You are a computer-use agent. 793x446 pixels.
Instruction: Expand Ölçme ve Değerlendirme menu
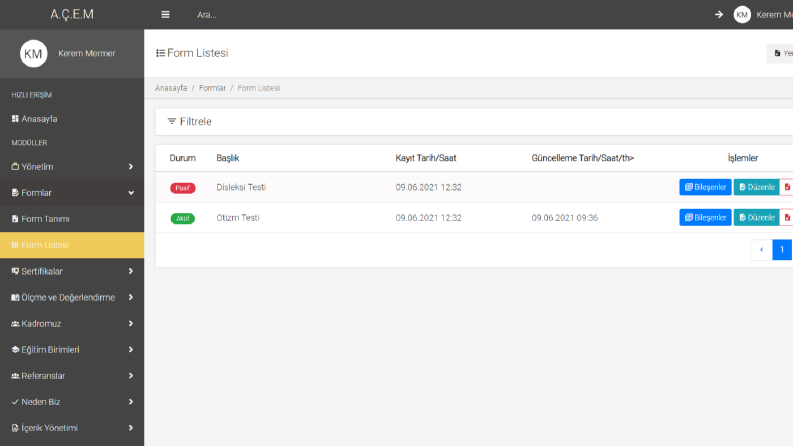pyautogui.click(x=72, y=298)
